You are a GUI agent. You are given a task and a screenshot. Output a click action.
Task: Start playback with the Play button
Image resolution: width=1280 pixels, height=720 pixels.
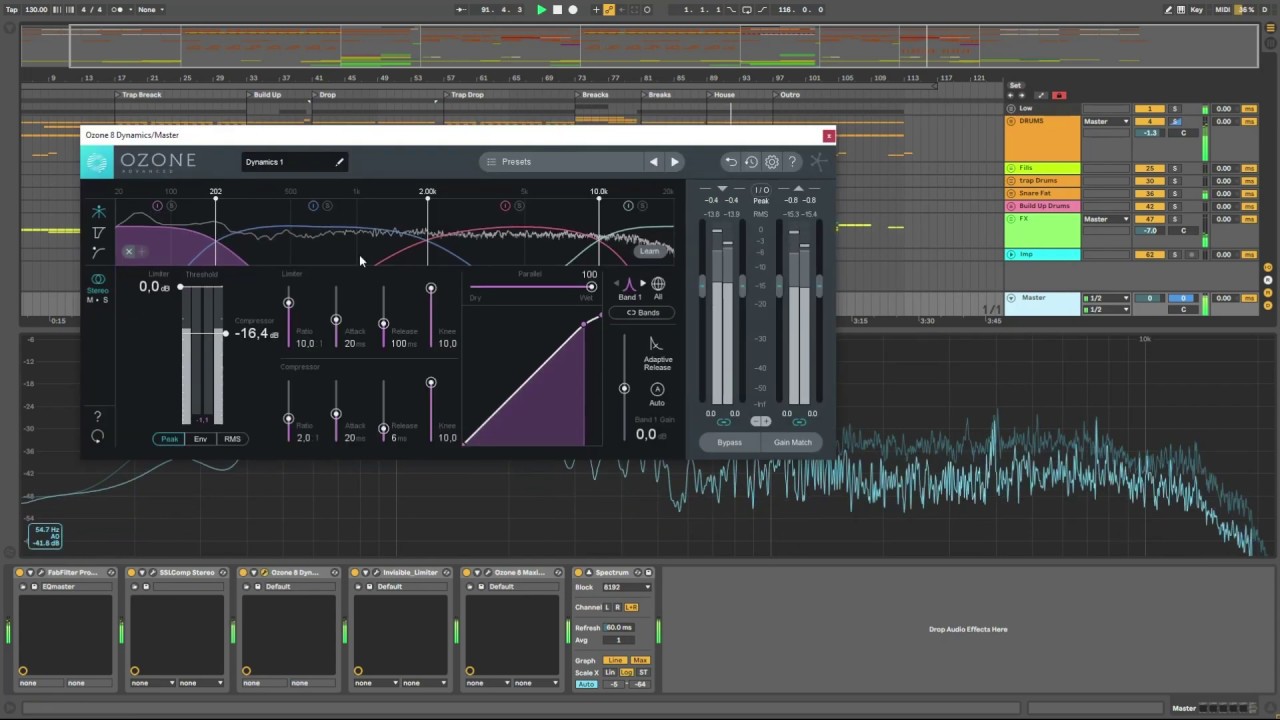(x=542, y=10)
